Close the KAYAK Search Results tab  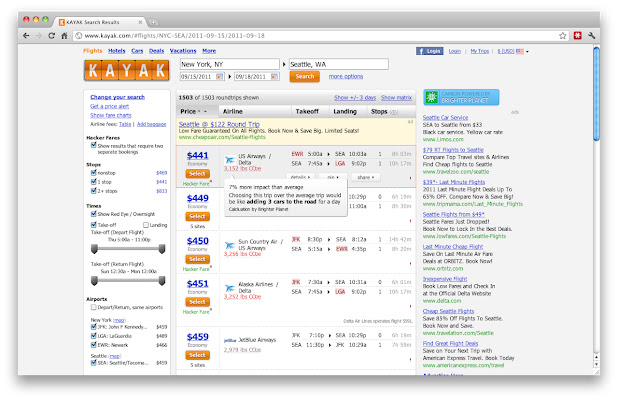coord(140,22)
